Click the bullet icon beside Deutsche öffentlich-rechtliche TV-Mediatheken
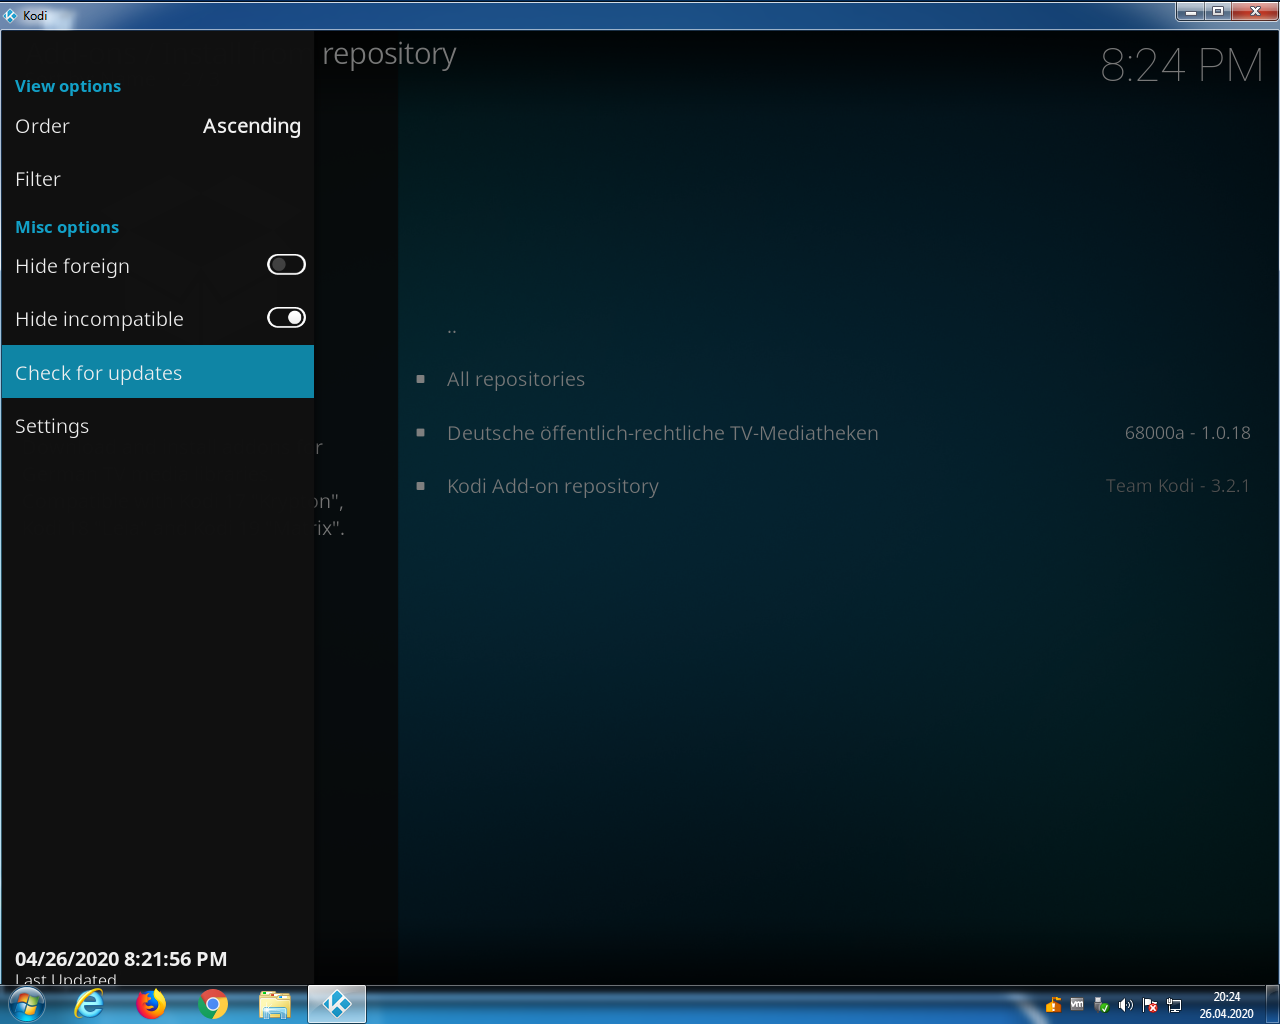 coord(421,433)
